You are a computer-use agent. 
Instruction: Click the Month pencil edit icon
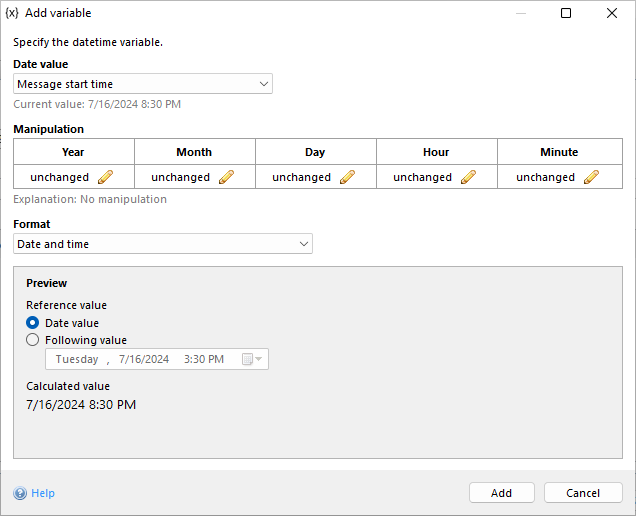point(226,177)
